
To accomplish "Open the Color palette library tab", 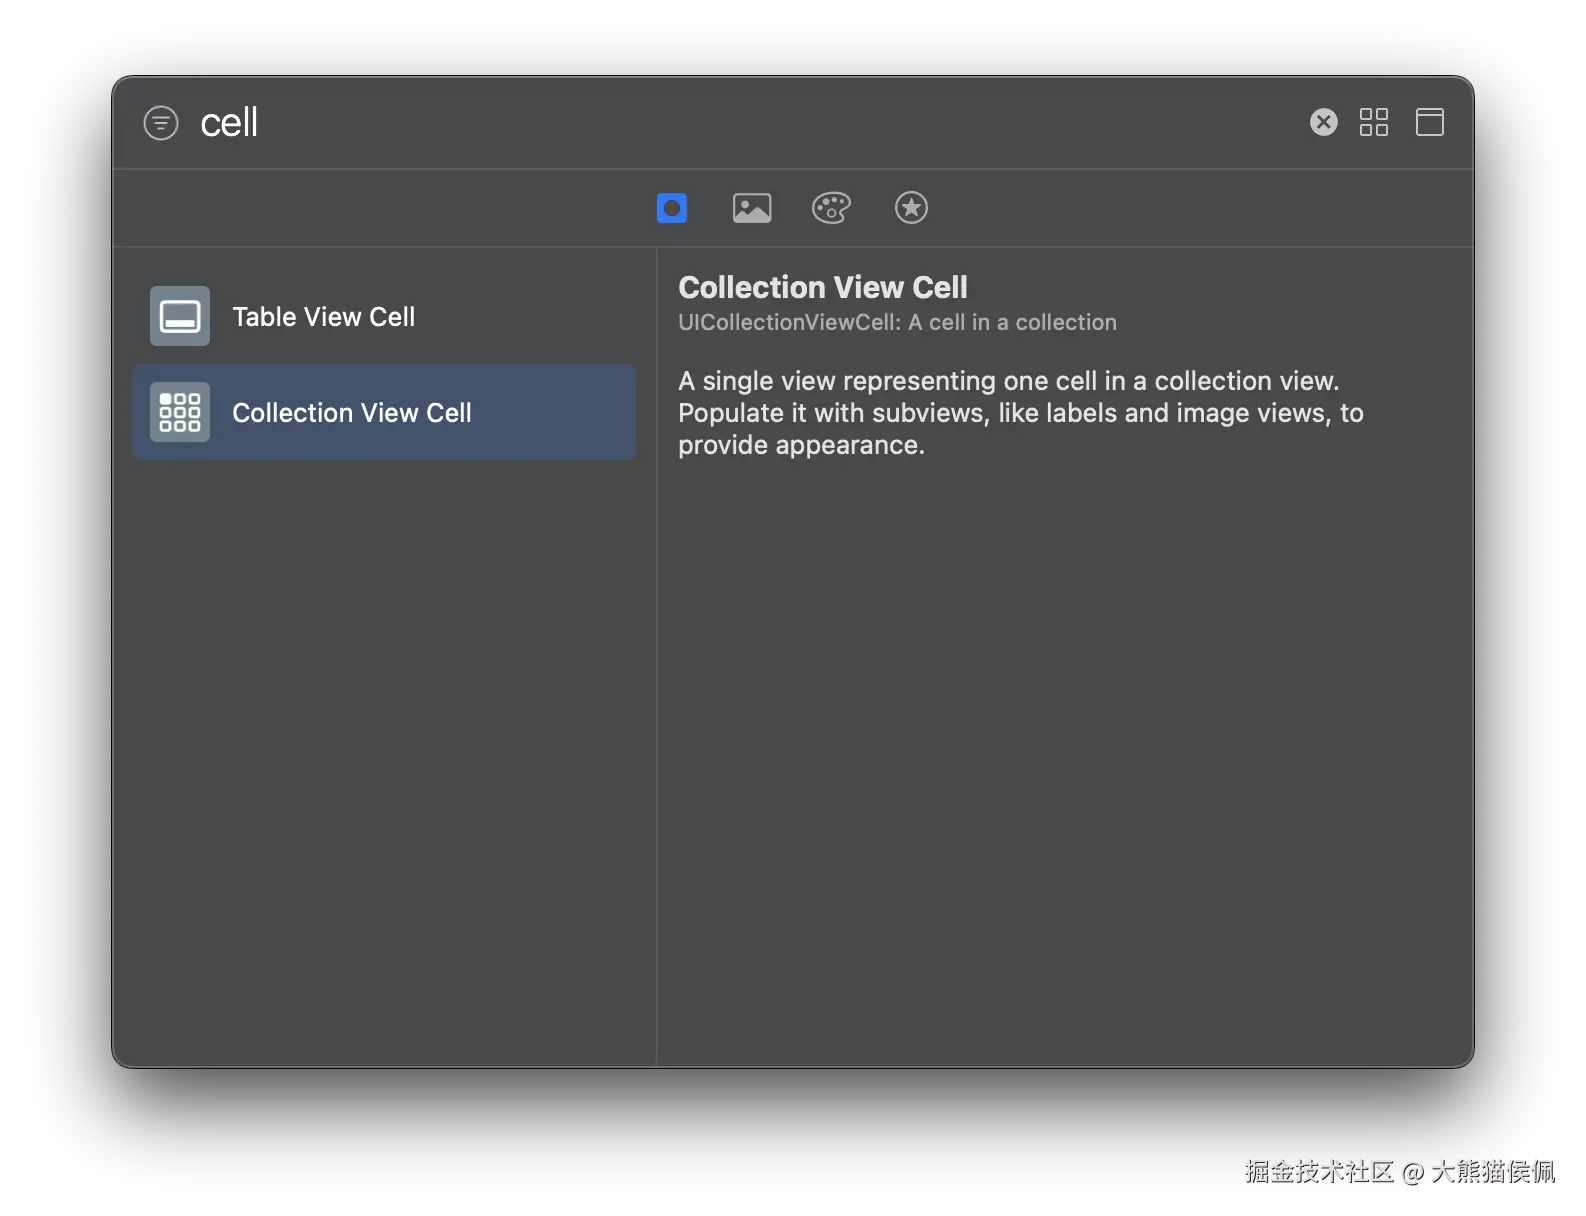I will tap(831, 208).
